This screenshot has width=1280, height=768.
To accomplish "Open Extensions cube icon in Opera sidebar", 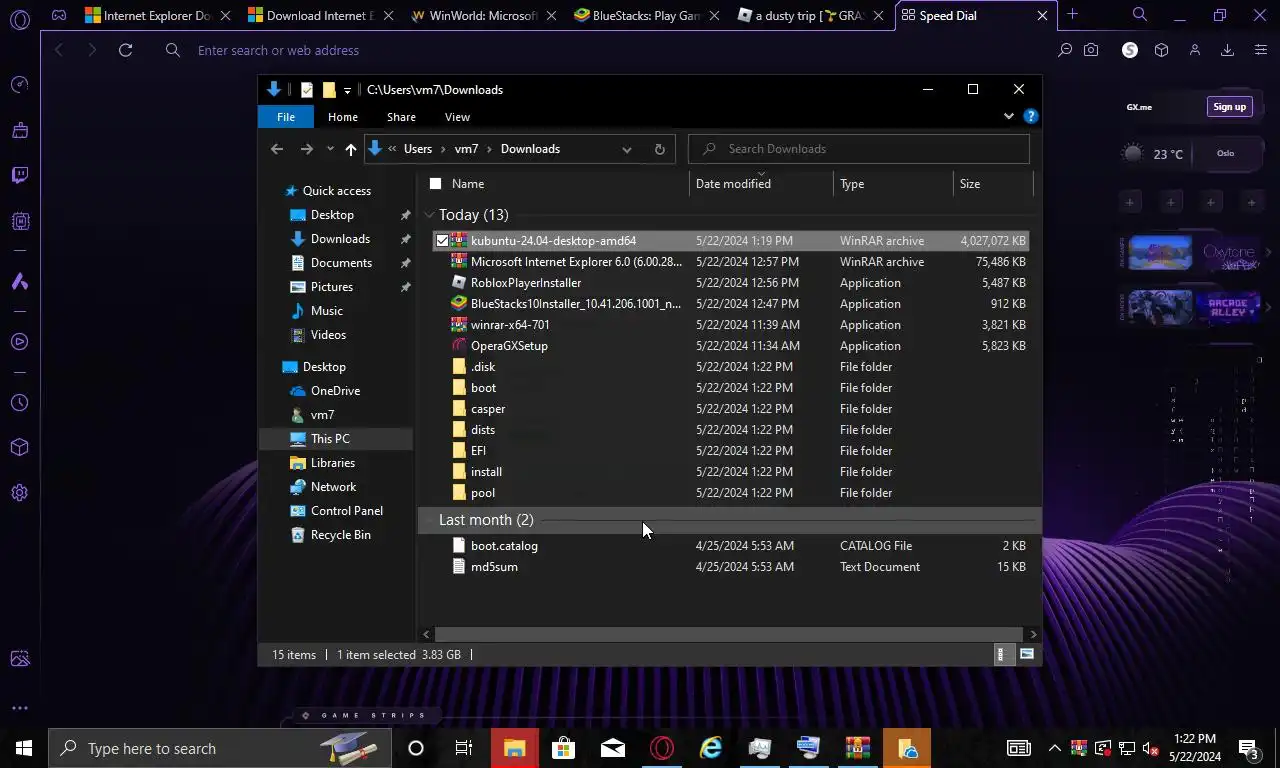I will coord(20,447).
